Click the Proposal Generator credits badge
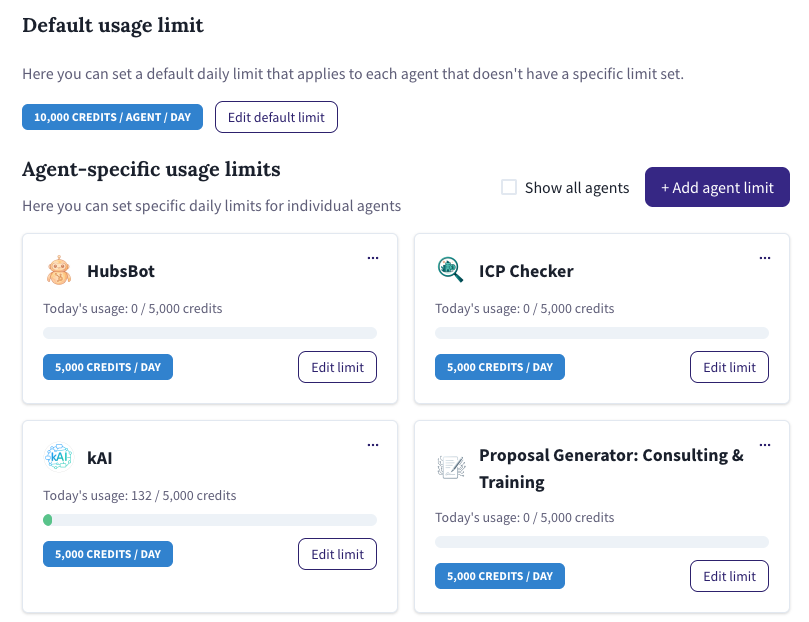Image resolution: width=809 pixels, height=622 pixels. (499, 576)
